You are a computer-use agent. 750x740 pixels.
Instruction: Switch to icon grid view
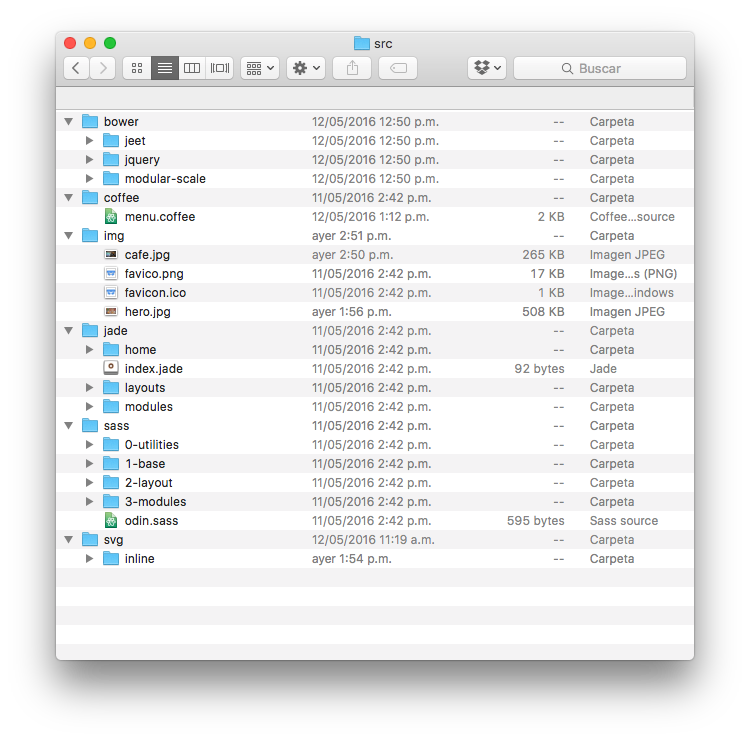pos(137,68)
